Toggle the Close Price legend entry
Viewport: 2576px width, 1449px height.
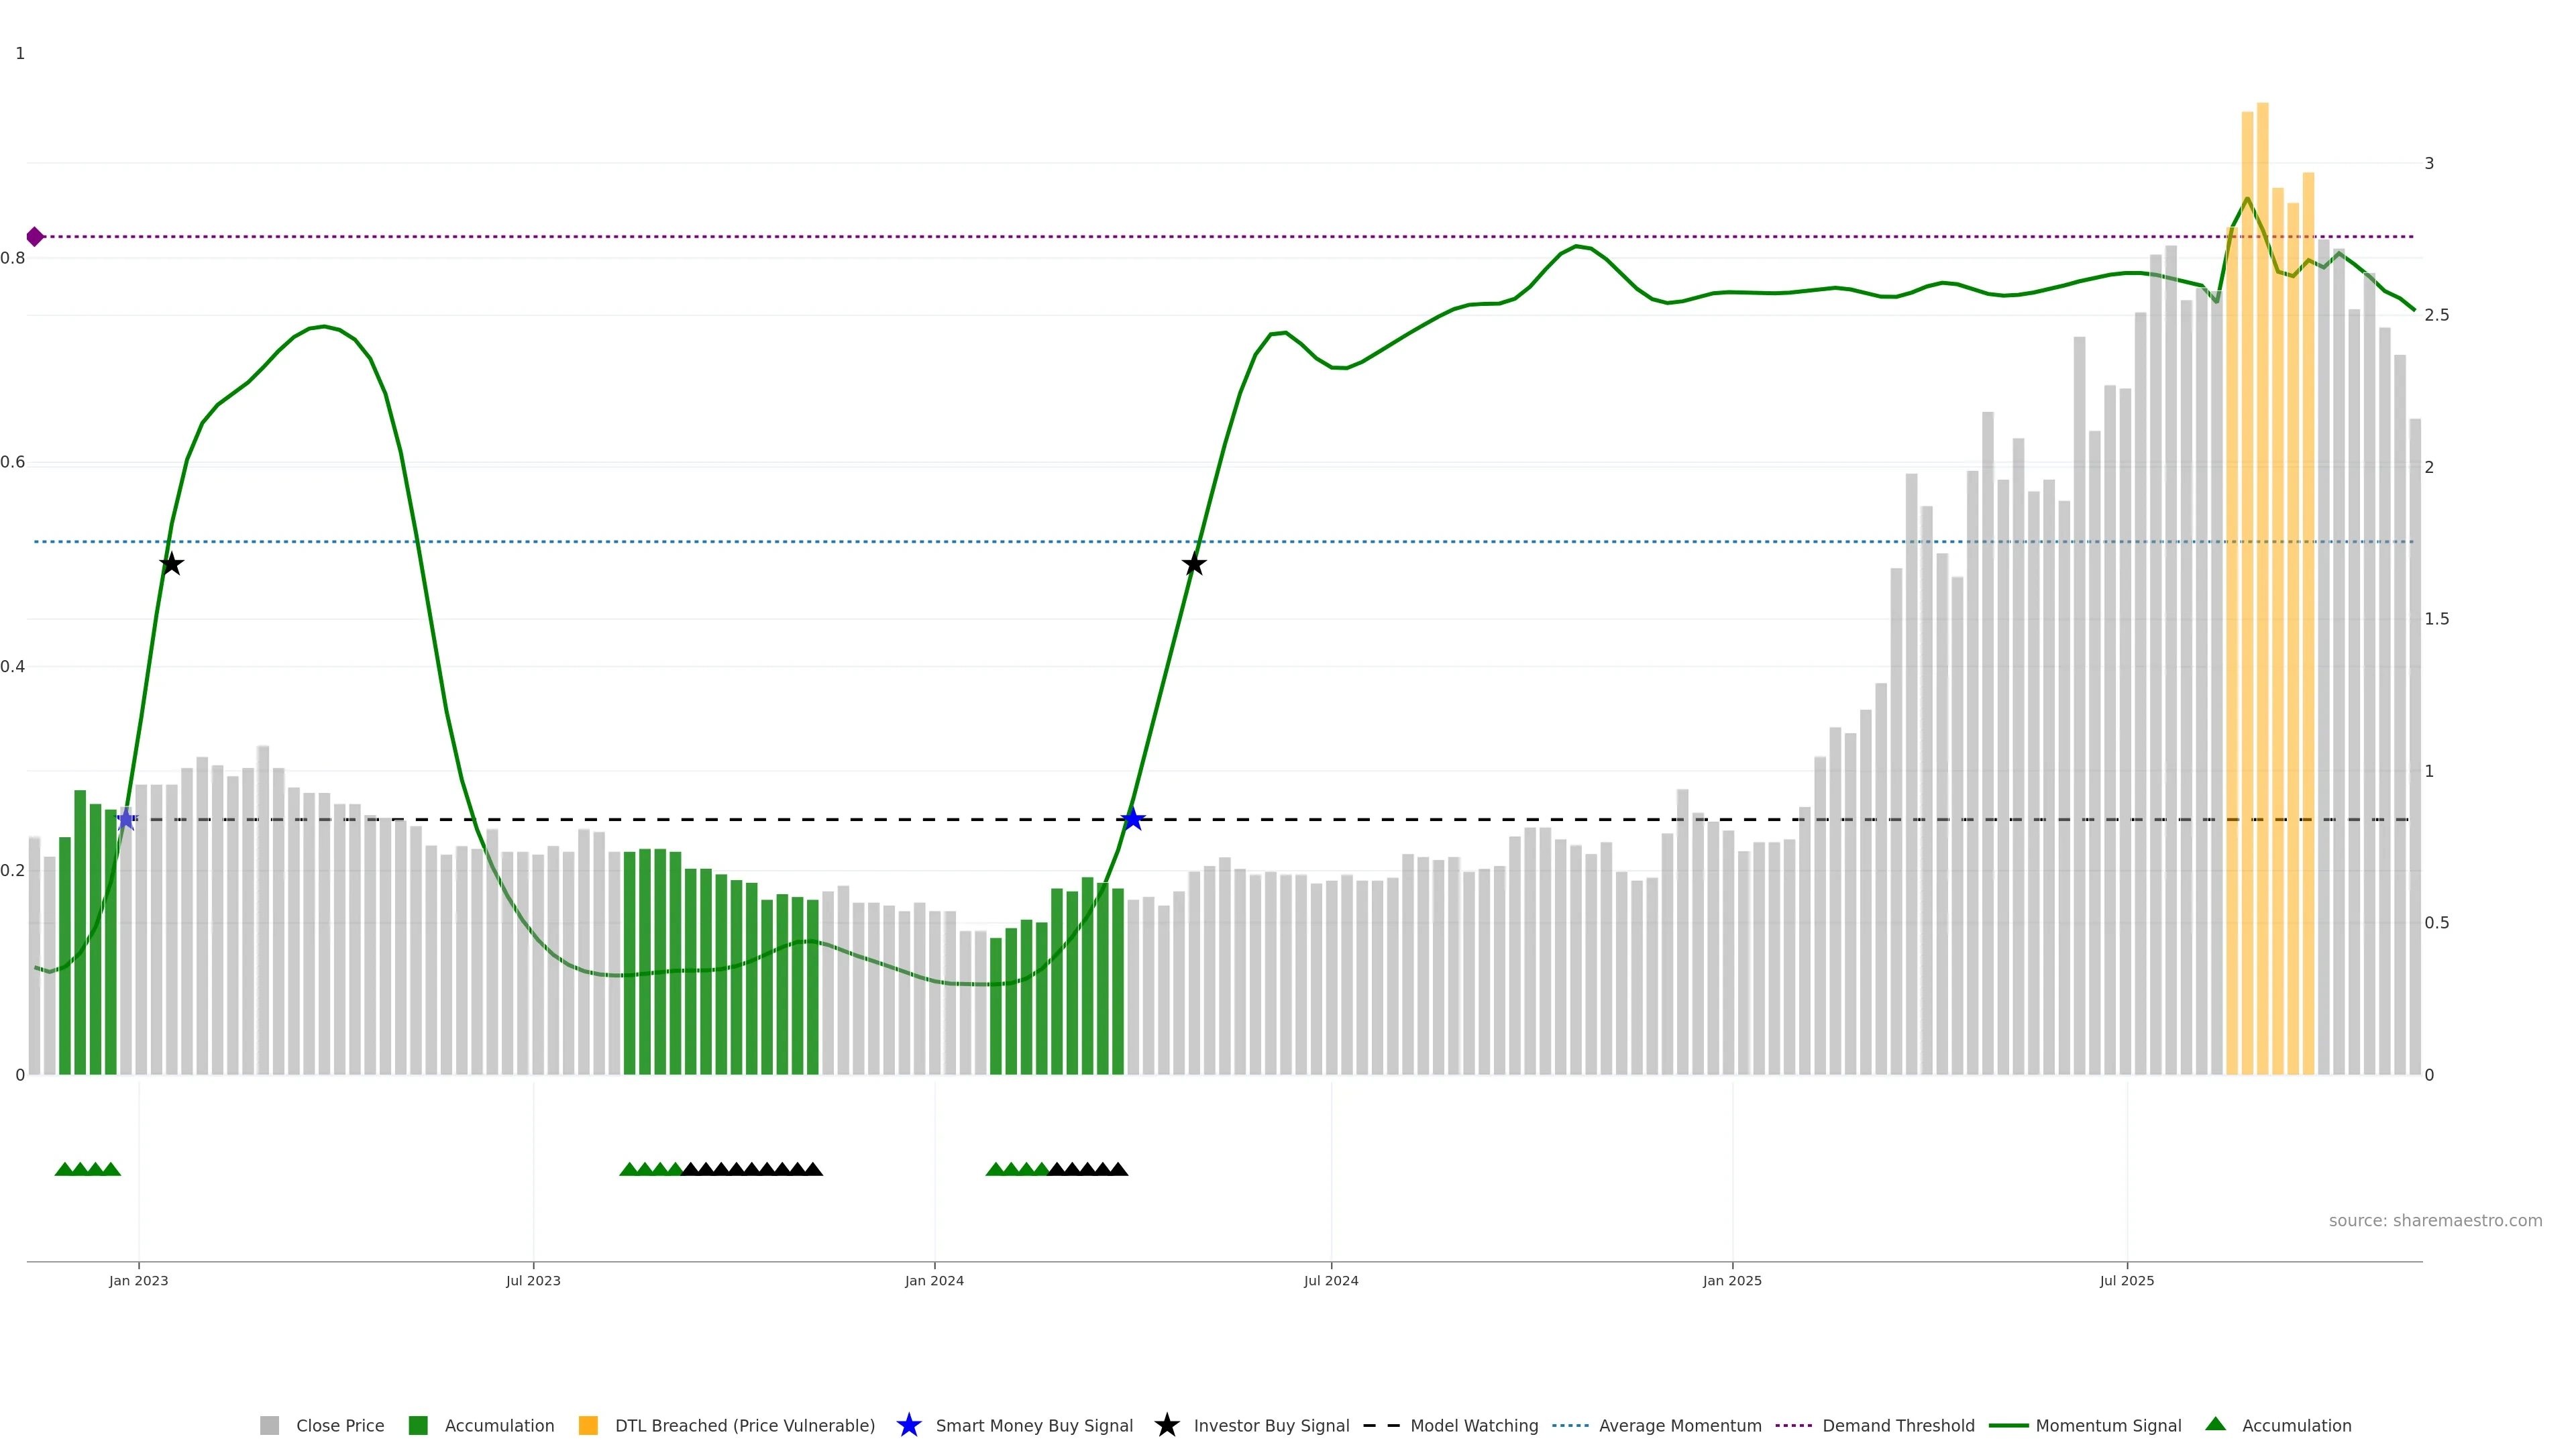click(339, 1426)
